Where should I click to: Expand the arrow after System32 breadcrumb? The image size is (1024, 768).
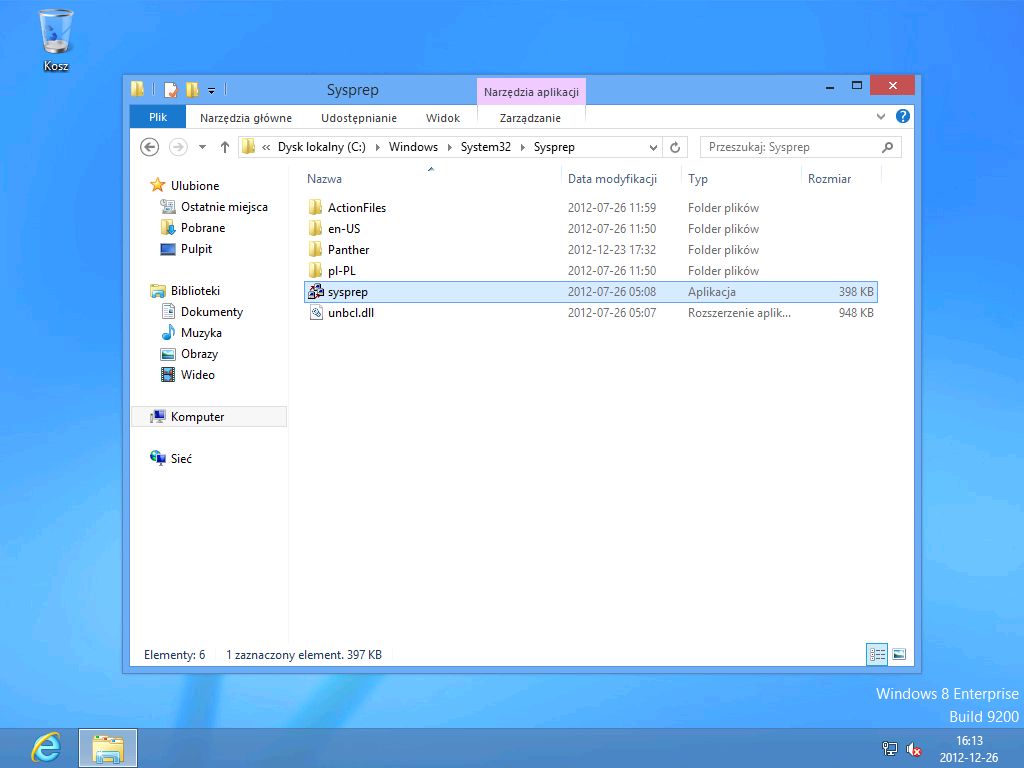click(522, 148)
